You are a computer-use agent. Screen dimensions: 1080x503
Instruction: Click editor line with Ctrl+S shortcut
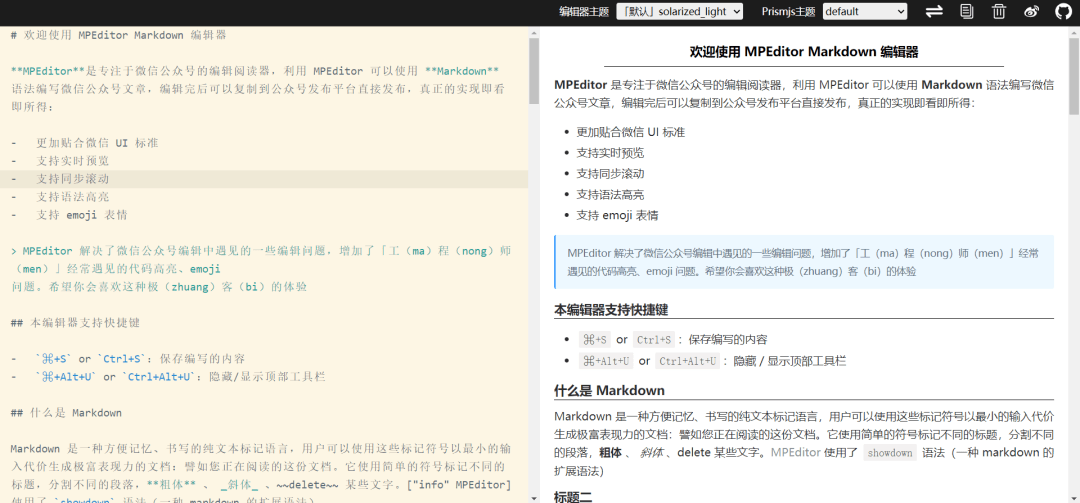click(x=128, y=359)
